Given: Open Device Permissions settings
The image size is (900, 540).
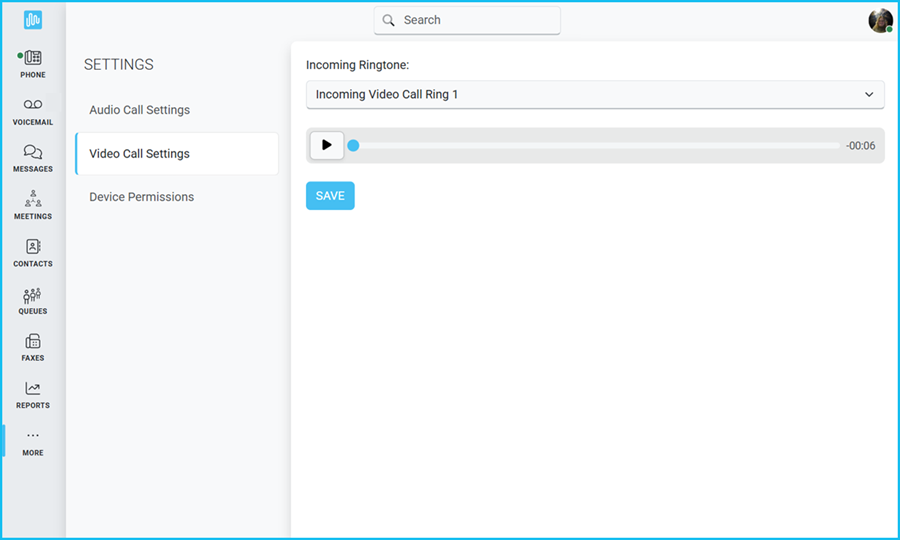Looking at the screenshot, I should (x=142, y=197).
